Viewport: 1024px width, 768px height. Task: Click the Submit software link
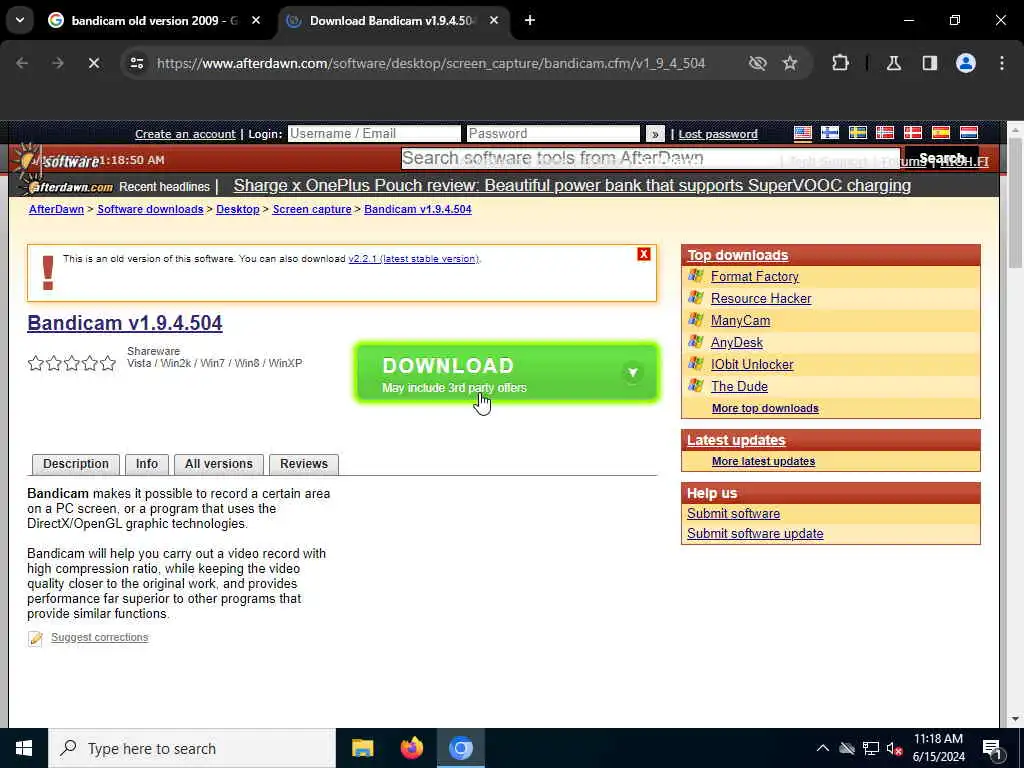733,514
